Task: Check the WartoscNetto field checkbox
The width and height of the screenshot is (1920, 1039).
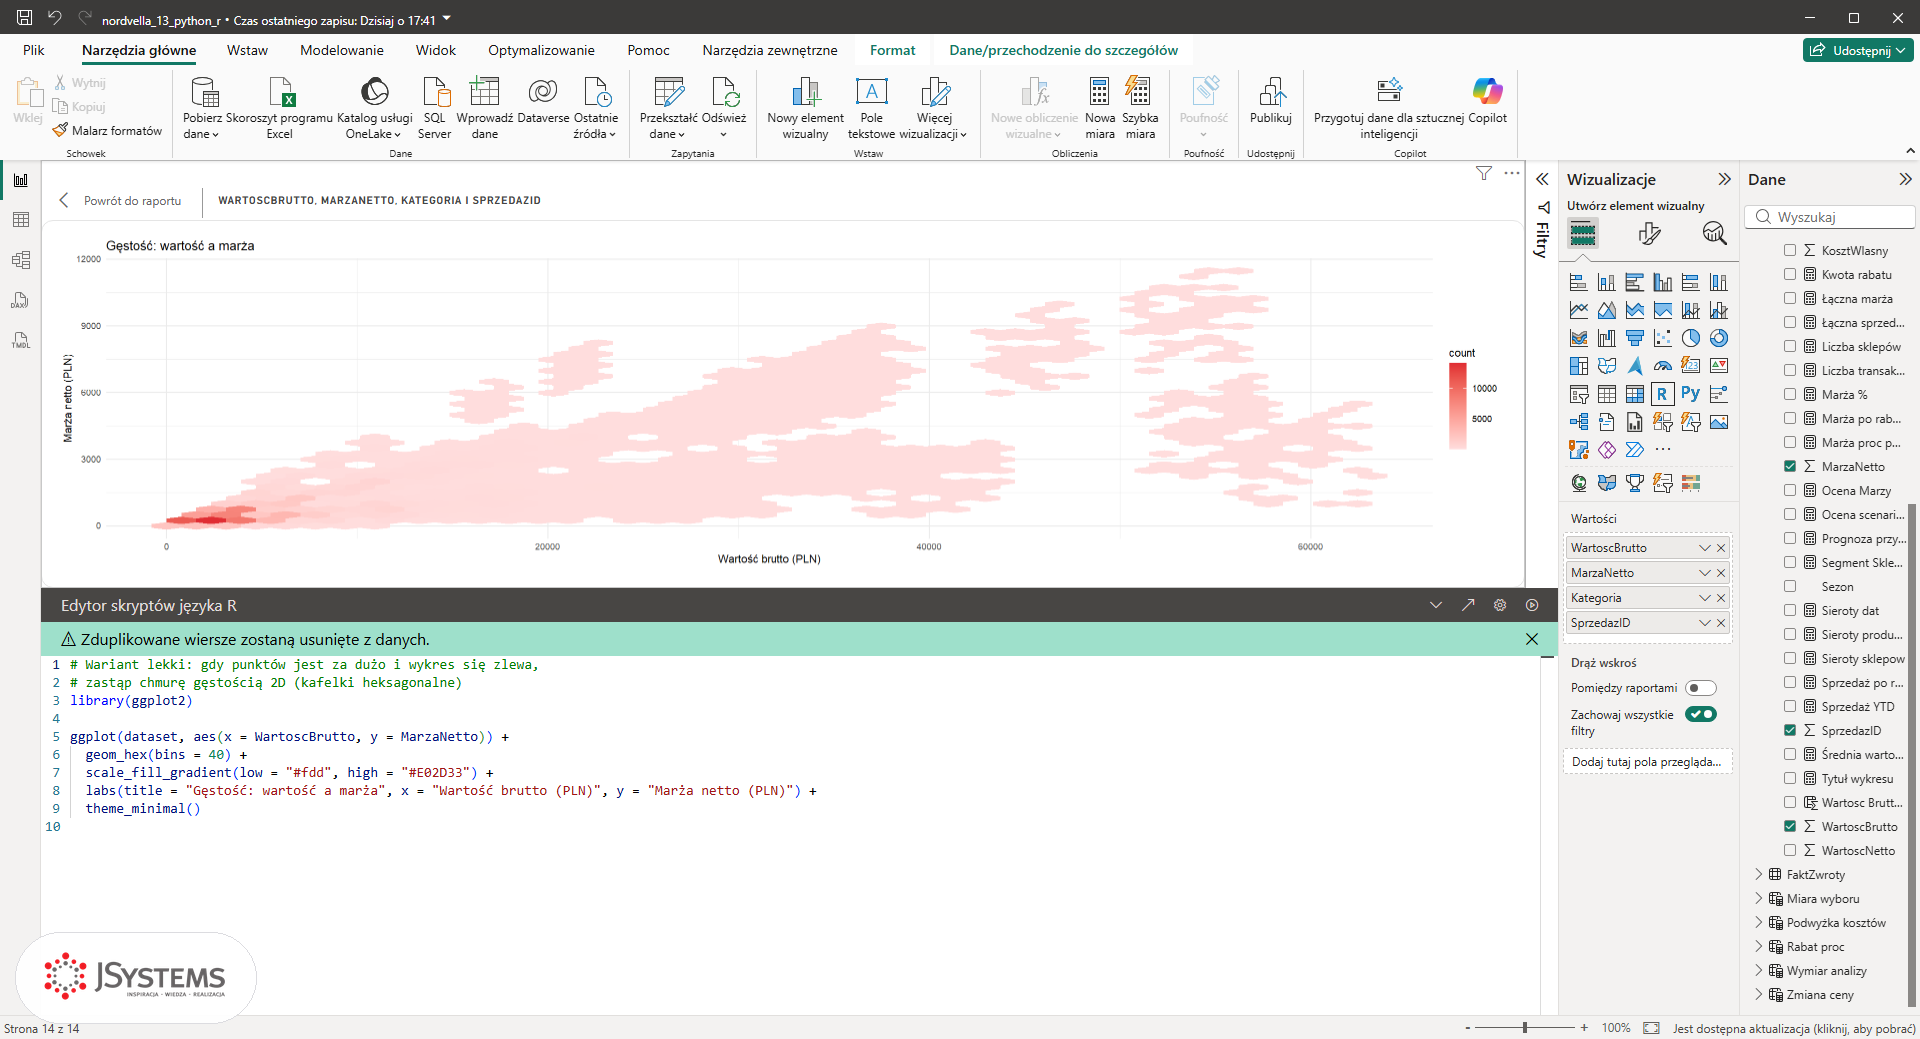Action: pyautogui.click(x=1790, y=850)
